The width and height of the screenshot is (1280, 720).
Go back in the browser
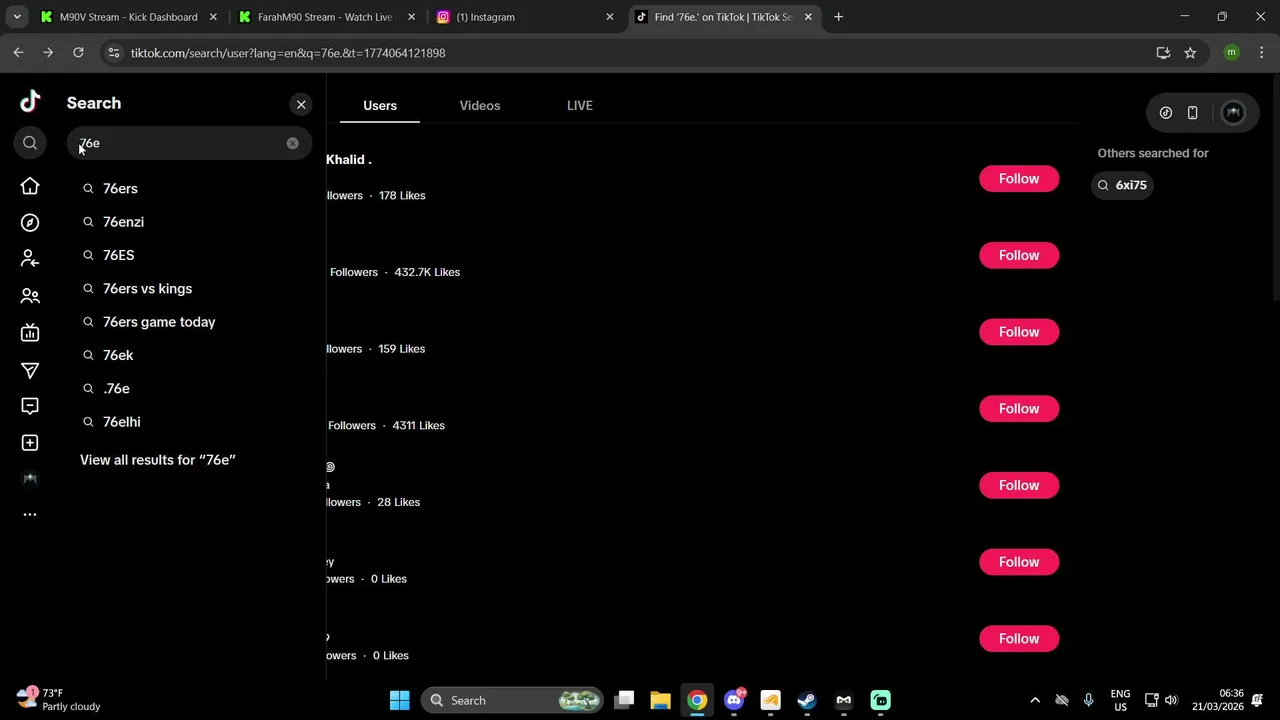click(18, 53)
